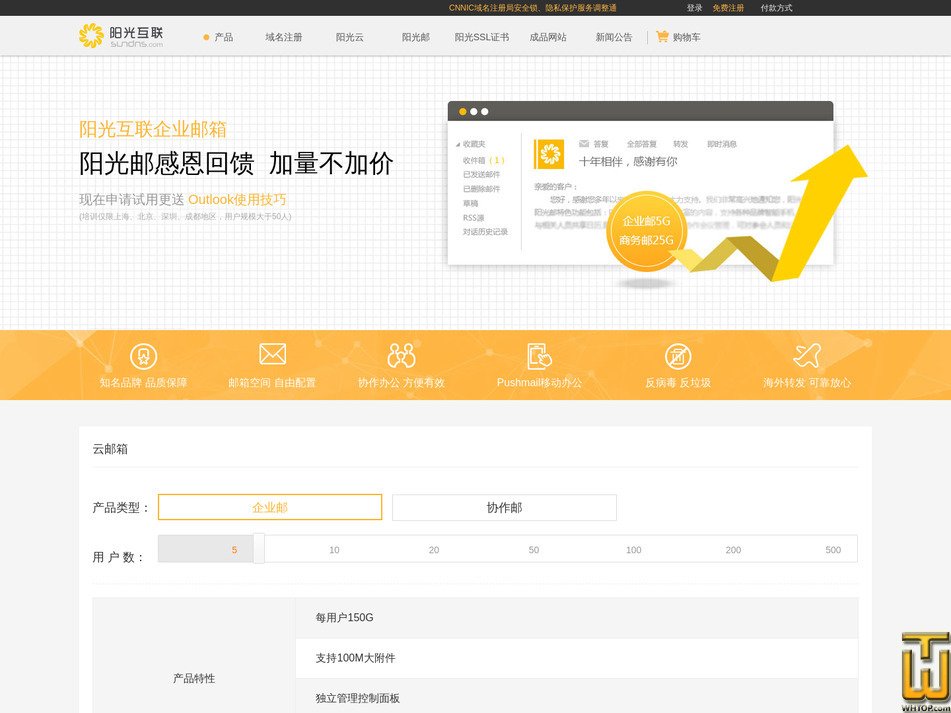Open the 新闻公告 menu

[x=614, y=37]
